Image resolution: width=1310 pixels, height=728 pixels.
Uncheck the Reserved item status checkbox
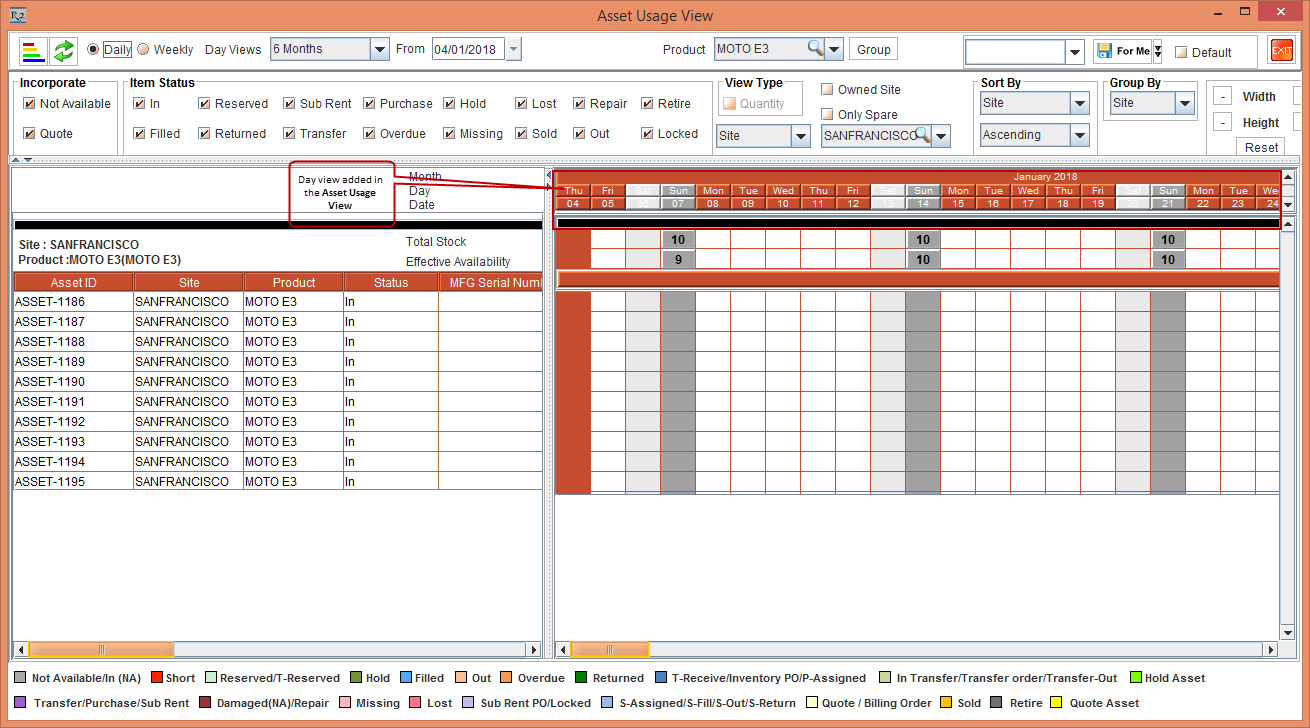click(204, 104)
